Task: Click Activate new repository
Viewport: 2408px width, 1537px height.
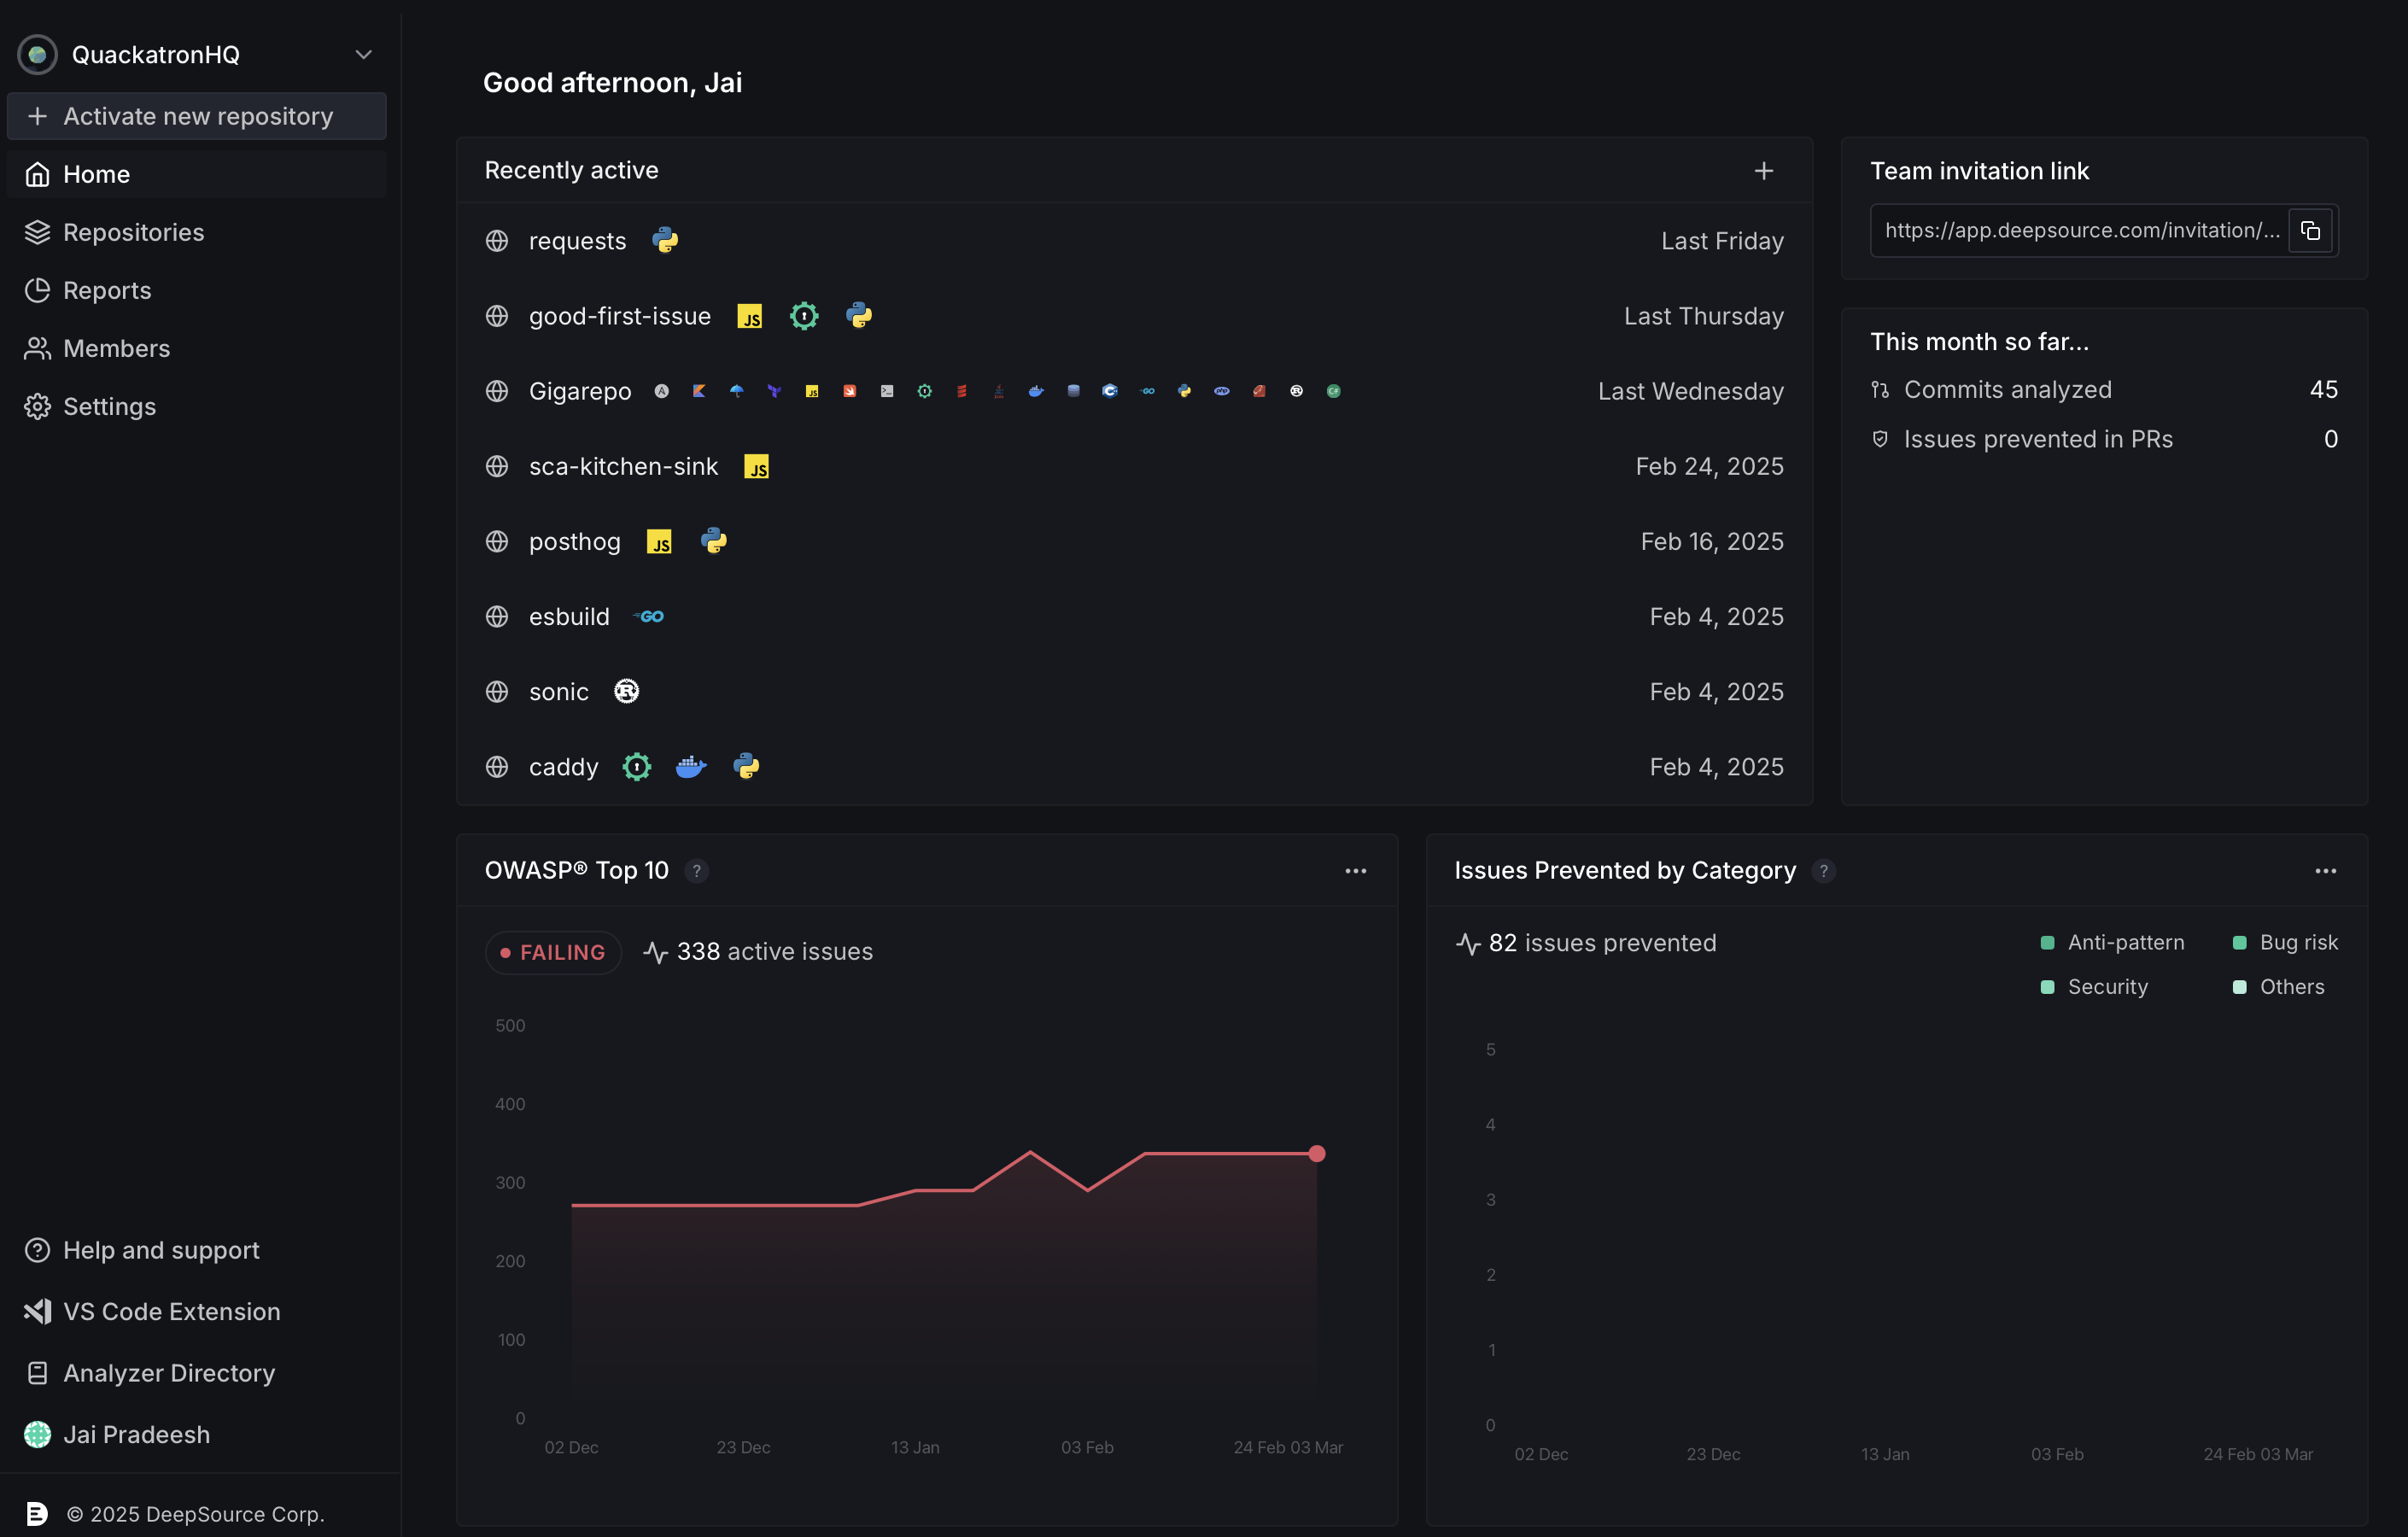Action: tap(197, 117)
